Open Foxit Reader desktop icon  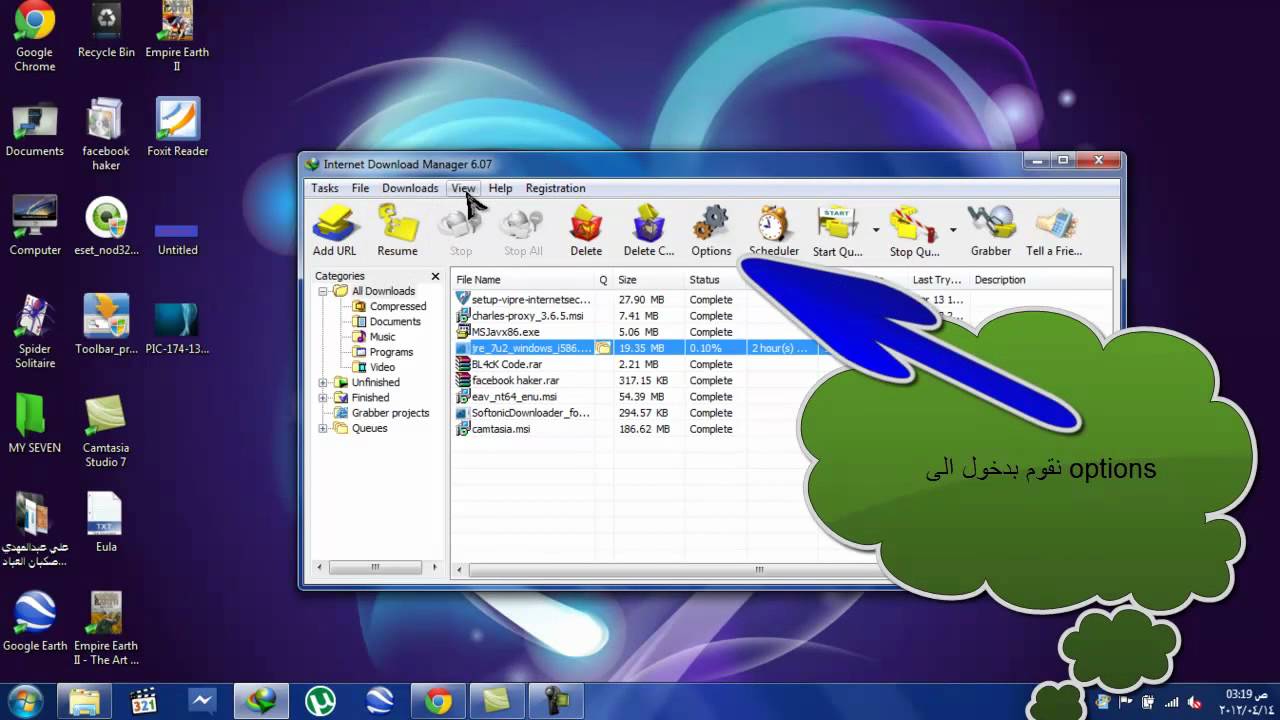[177, 127]
